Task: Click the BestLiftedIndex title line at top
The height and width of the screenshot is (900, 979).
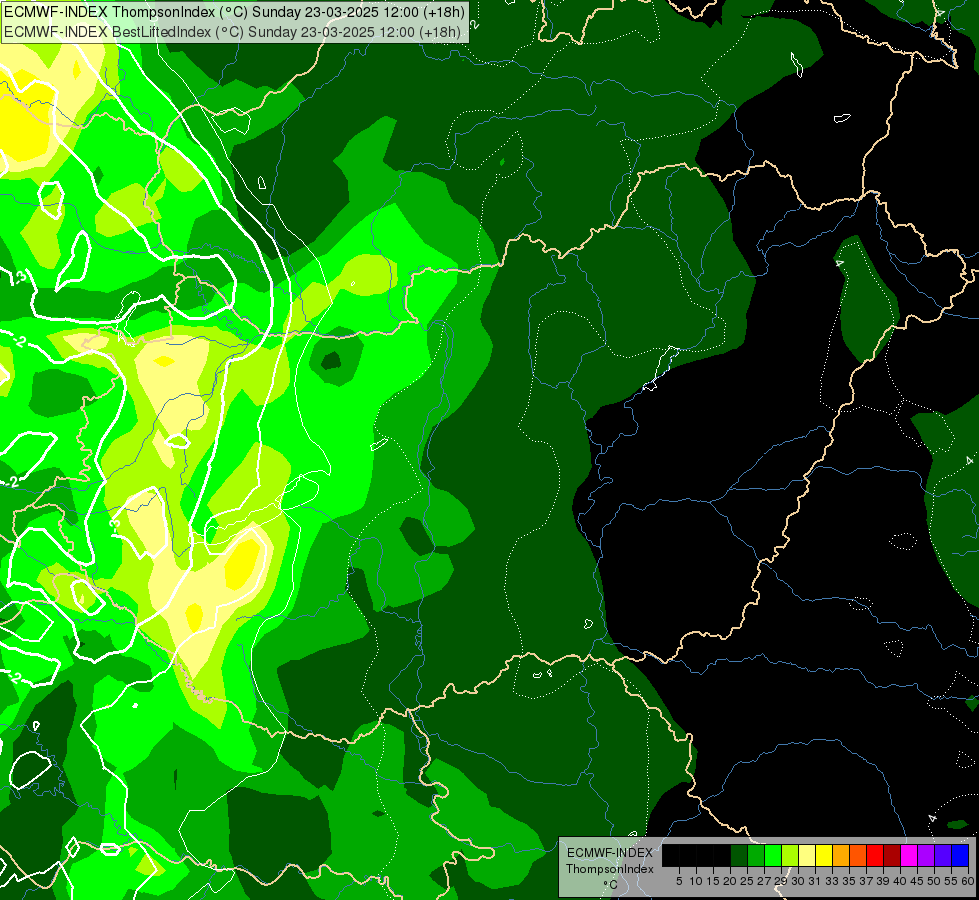Action: click(232, 32)
